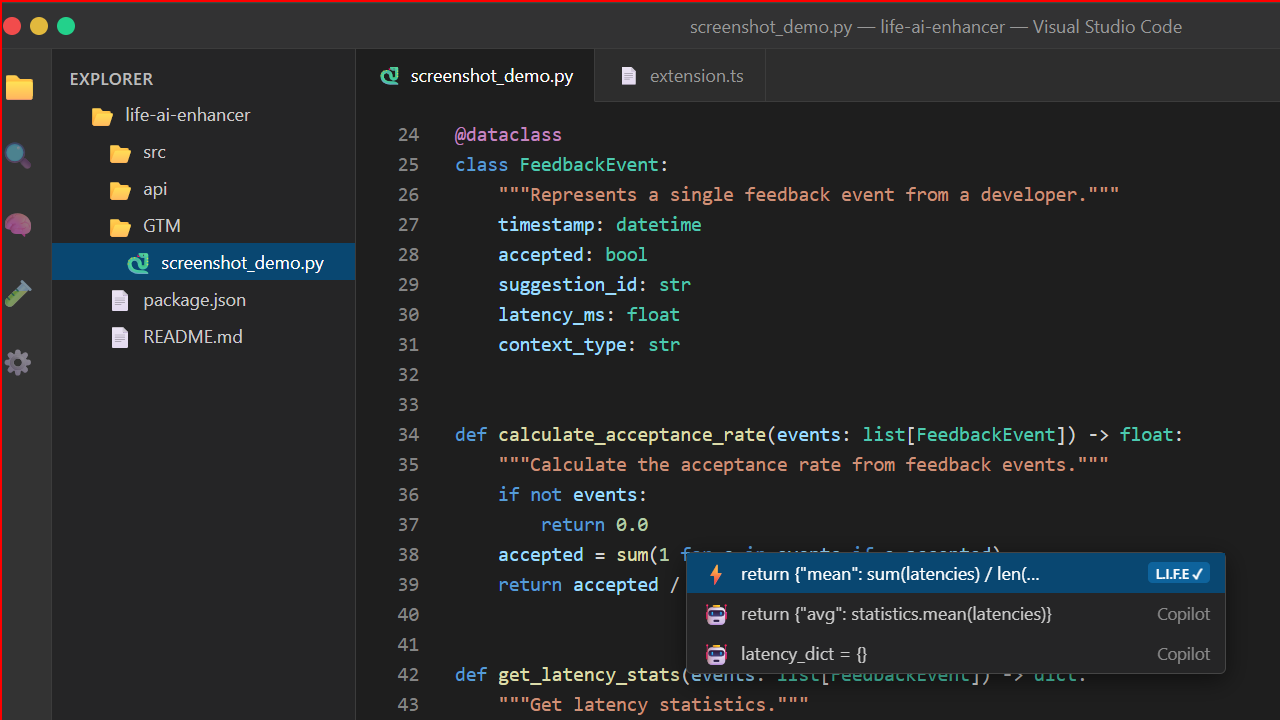Click the Copilot robot icon beside statistics.mean suggestion
Image resolution: width=1280 pixels, height=720 pixels.
coord(716,614)
